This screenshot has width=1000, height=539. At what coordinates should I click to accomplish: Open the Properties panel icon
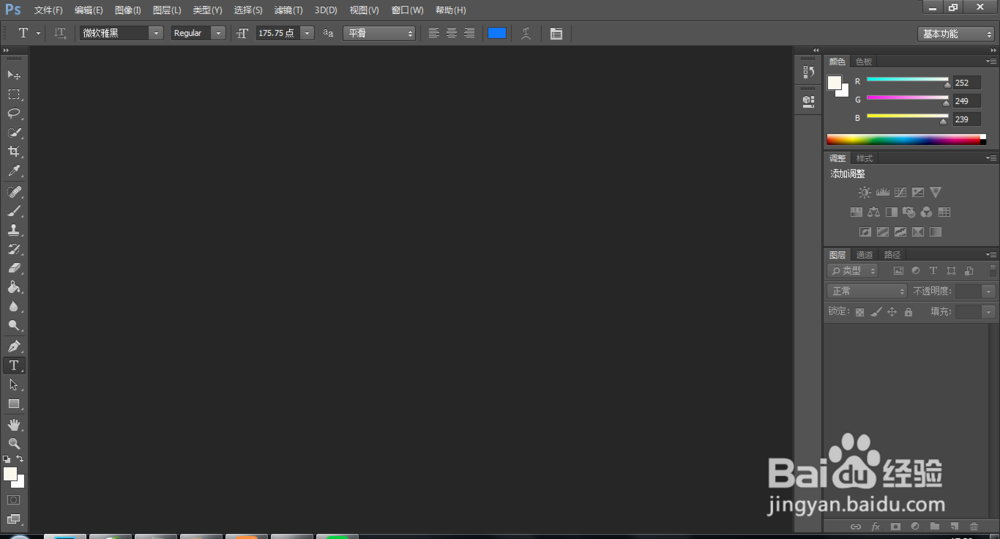(x=808, y=101)
